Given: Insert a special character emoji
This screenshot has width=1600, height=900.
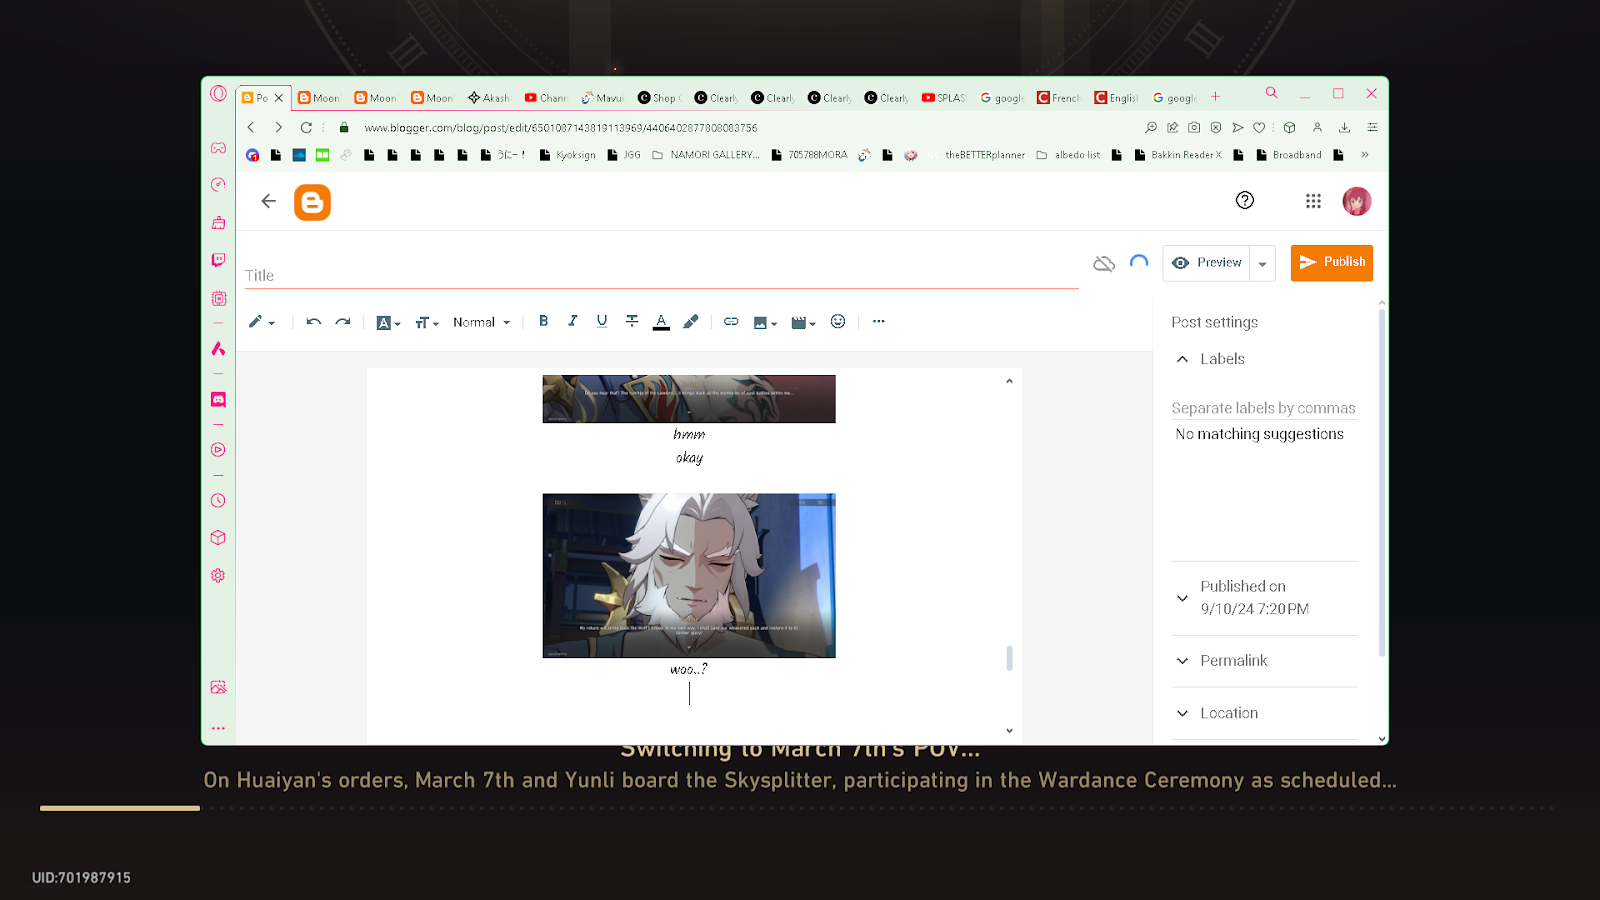Looking at the screenshot, I should tap(838, 321).
